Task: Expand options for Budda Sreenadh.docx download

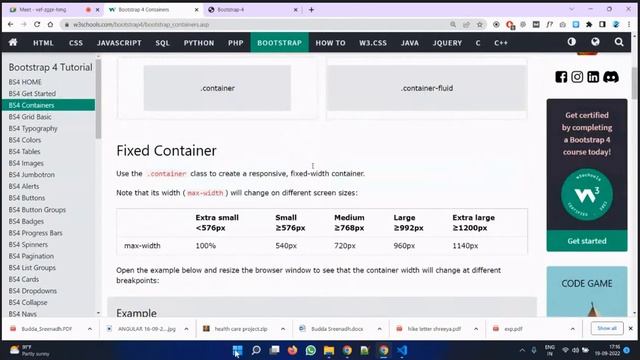Action: tap(380, 329)
